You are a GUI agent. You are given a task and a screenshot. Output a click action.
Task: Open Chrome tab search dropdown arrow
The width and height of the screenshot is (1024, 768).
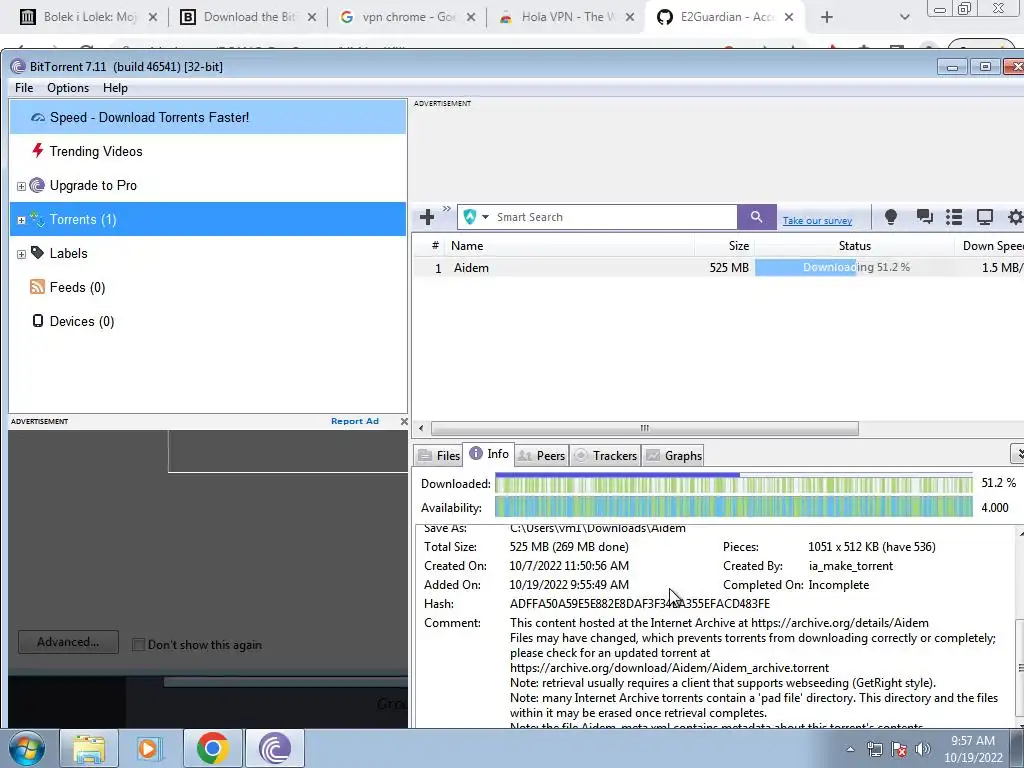[x=904, y=18]
